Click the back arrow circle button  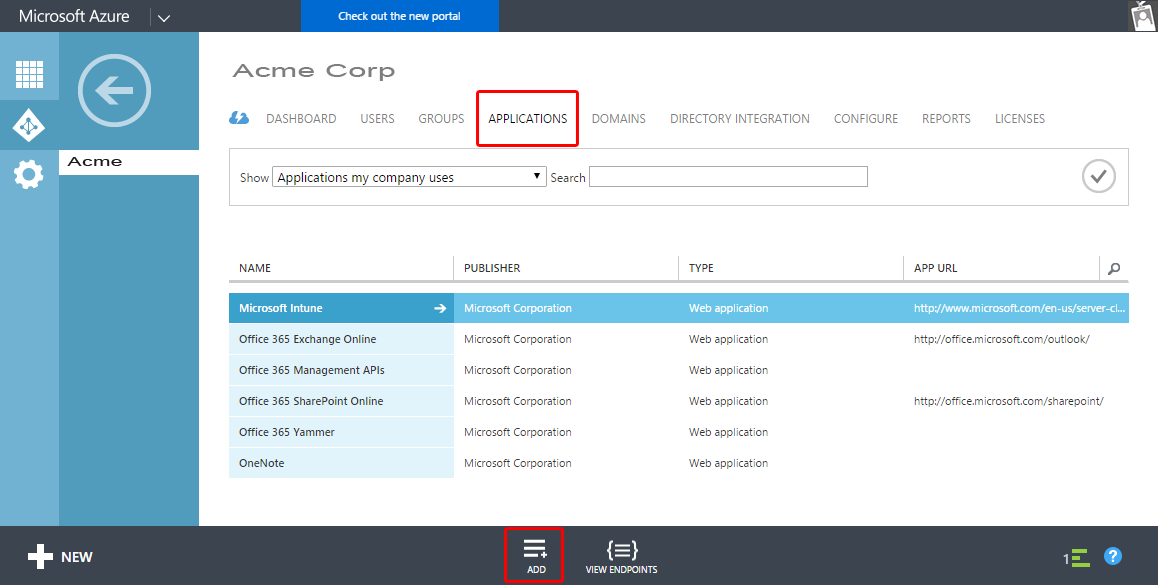tap(114, 91)
